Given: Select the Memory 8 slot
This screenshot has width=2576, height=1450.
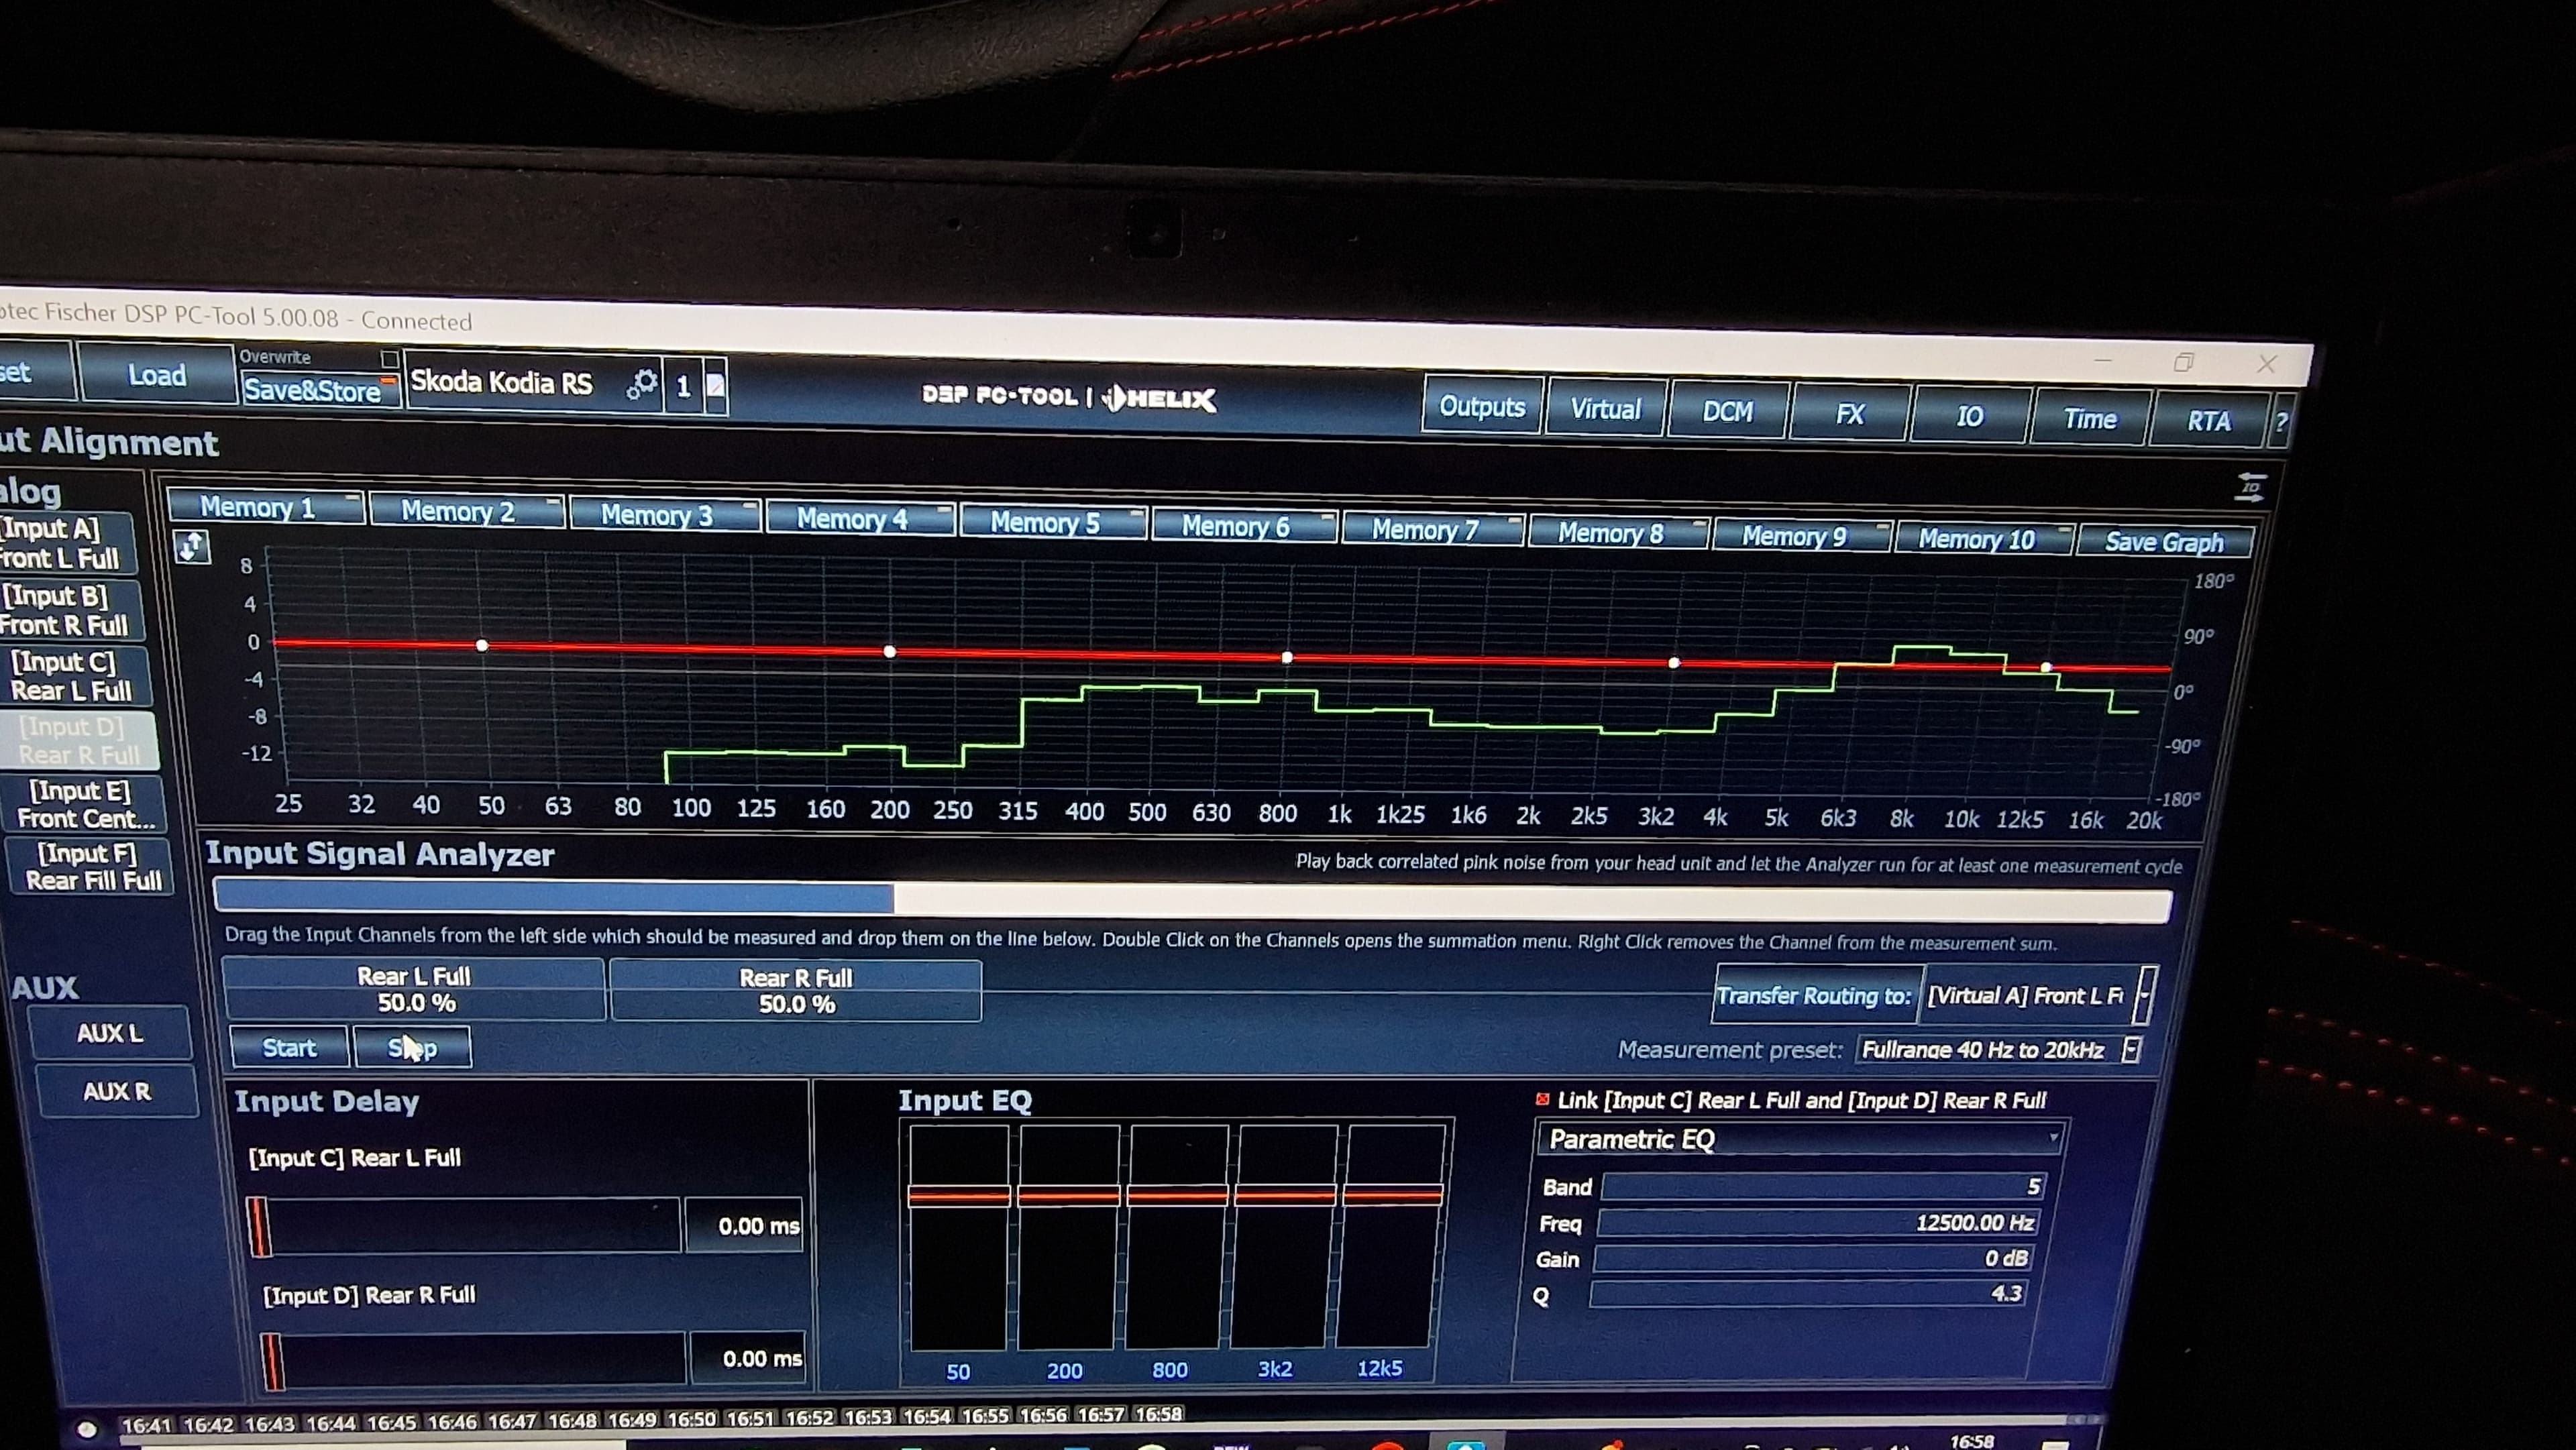Looking at the screenshot, I should click(1618, 533).
